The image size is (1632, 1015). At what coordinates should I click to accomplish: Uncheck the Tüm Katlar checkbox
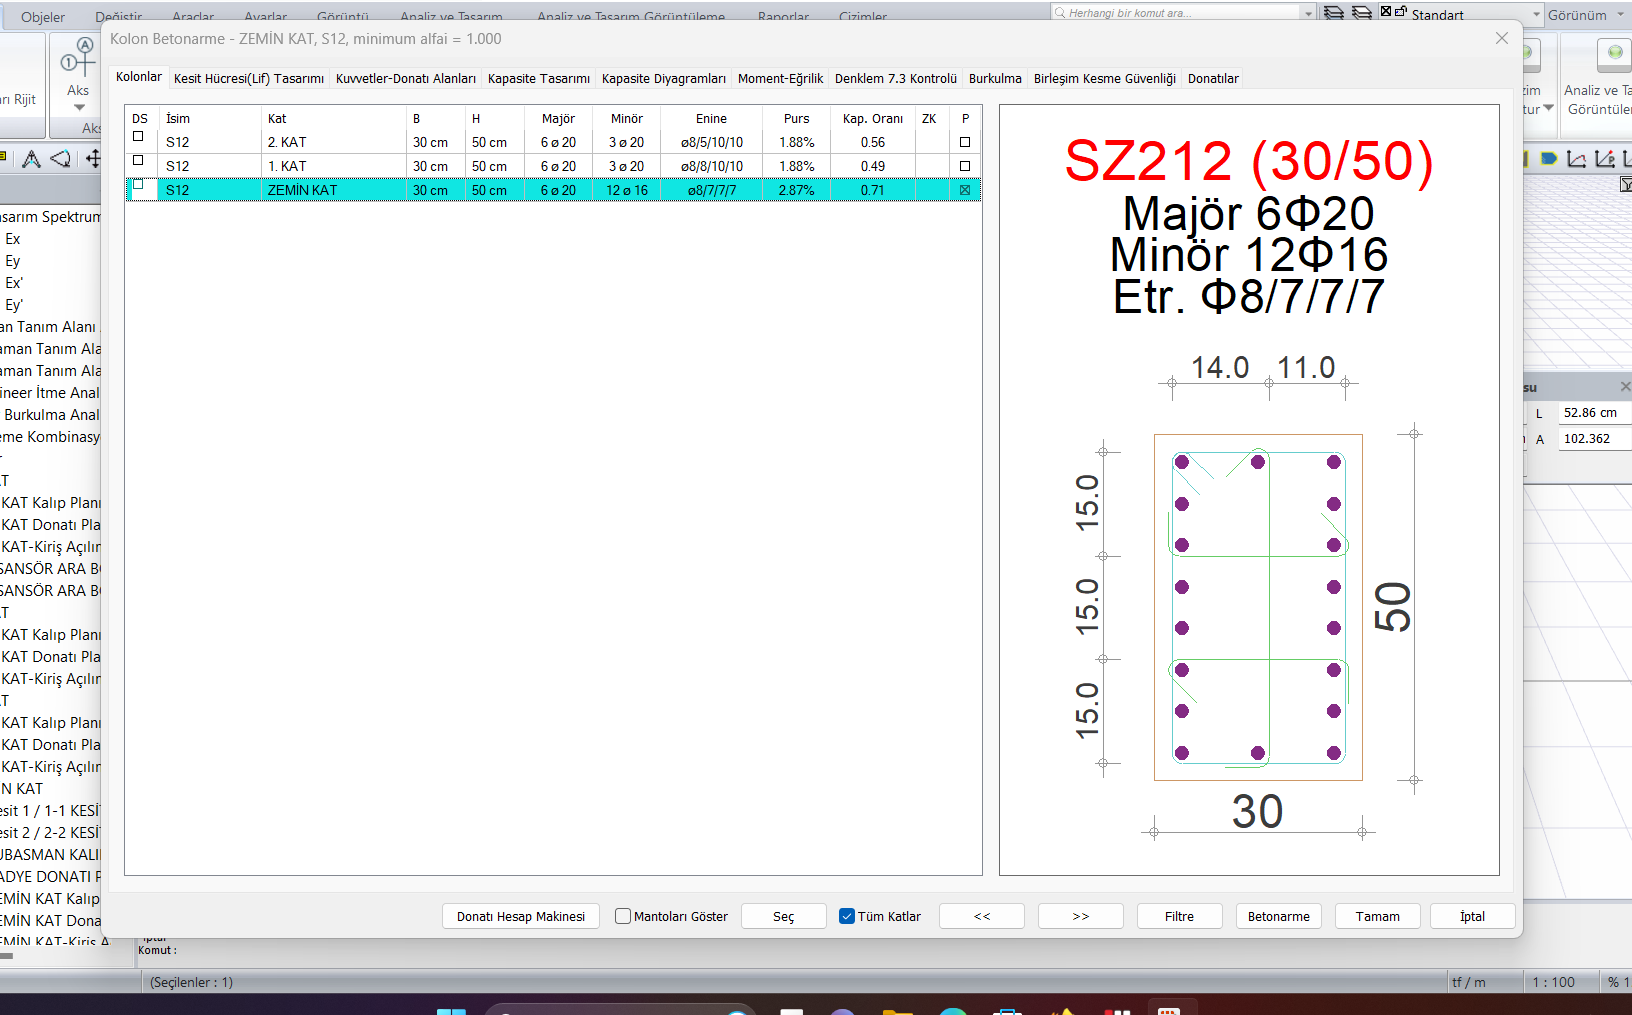coord(847,916)
